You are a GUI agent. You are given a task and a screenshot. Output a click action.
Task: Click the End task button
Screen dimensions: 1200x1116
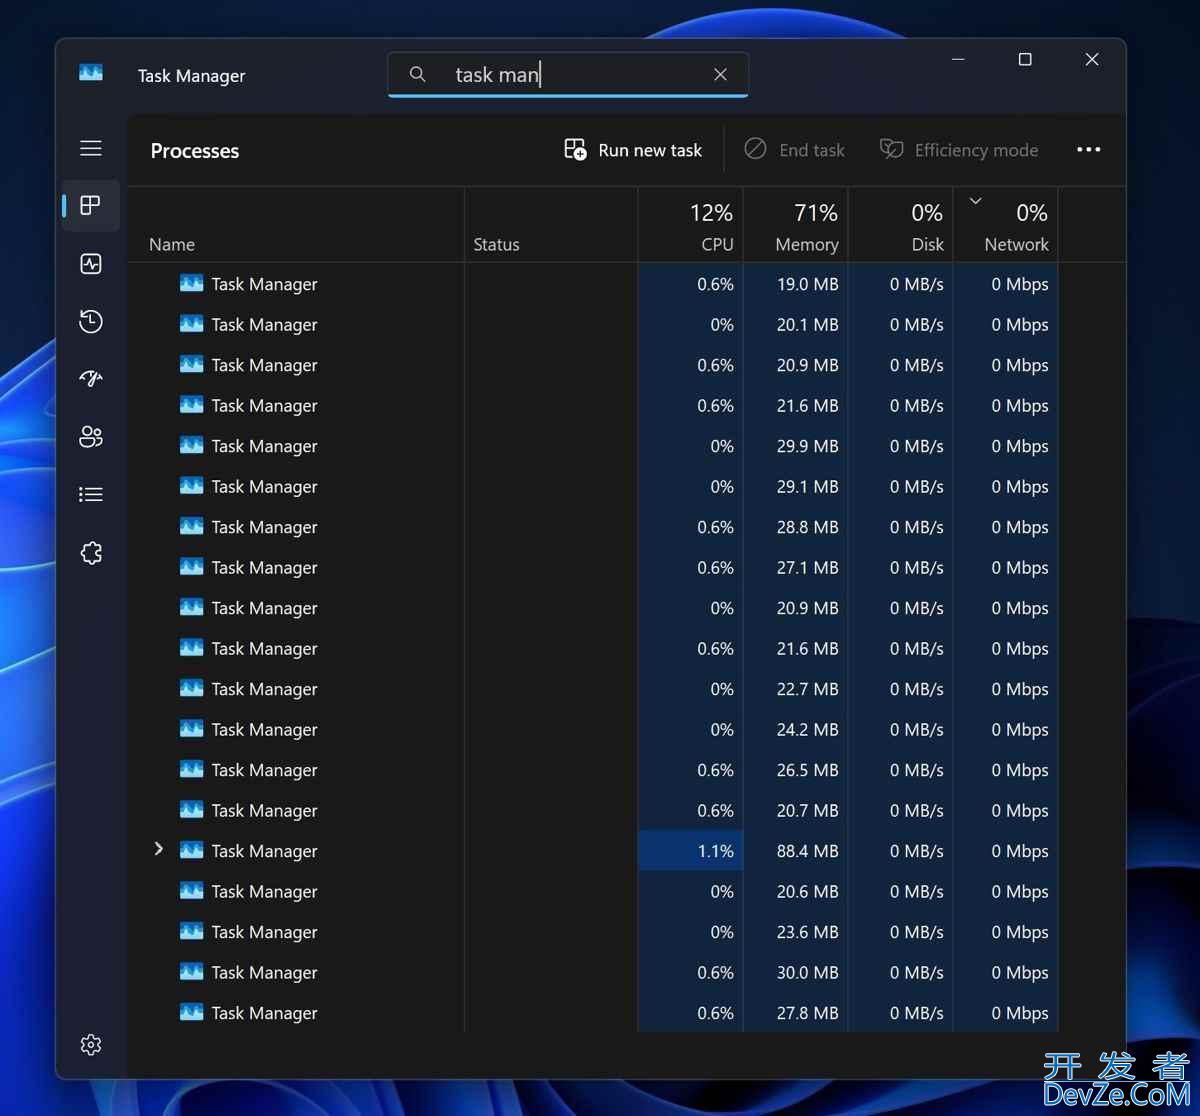795,149
